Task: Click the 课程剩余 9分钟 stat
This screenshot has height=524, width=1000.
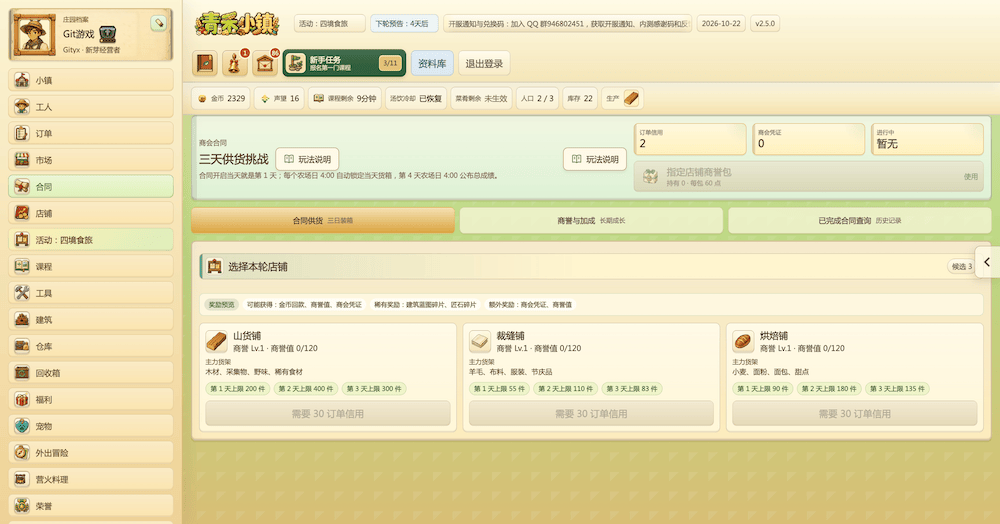Action: 345,98
